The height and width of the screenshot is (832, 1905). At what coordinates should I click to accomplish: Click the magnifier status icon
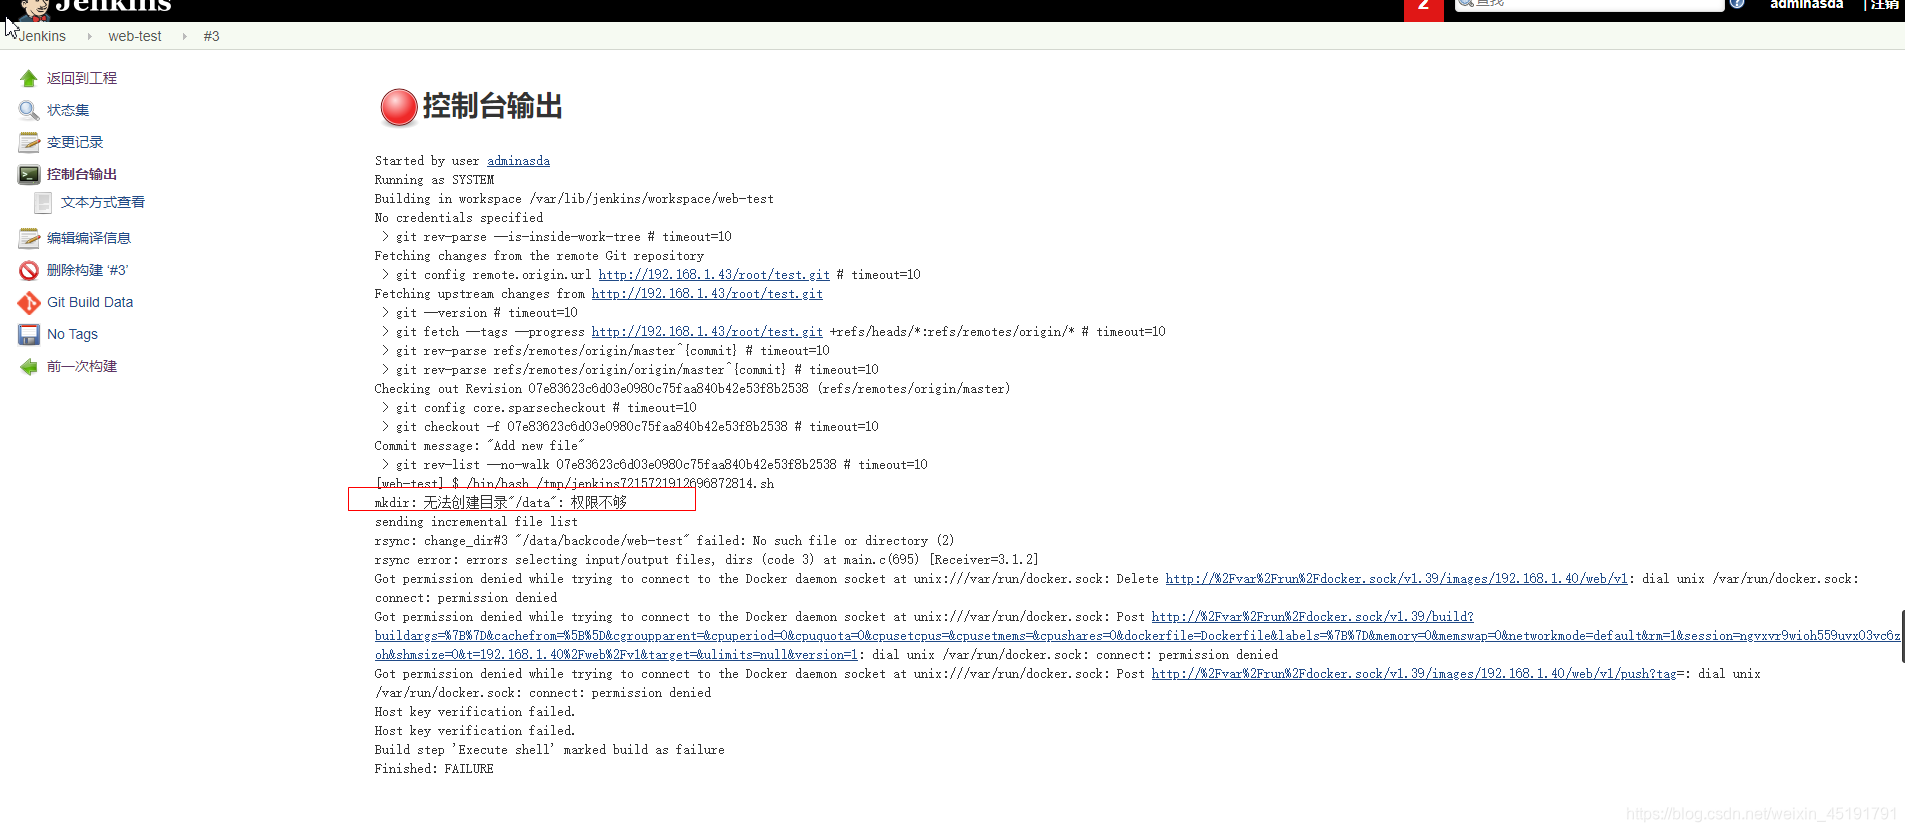[29, 110]
